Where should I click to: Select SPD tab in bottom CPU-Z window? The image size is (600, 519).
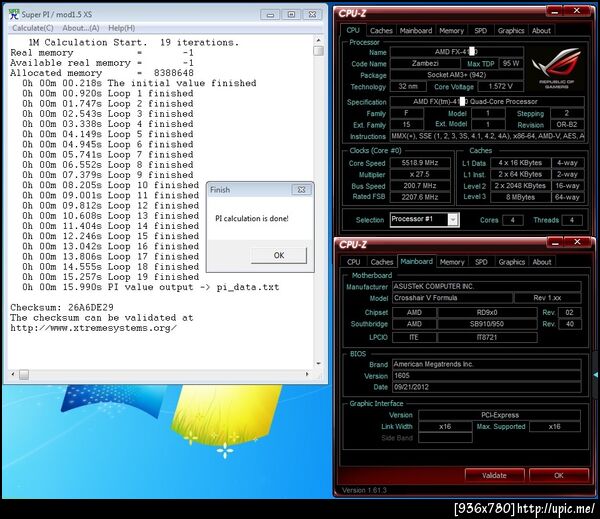click(x=481, y=262)
